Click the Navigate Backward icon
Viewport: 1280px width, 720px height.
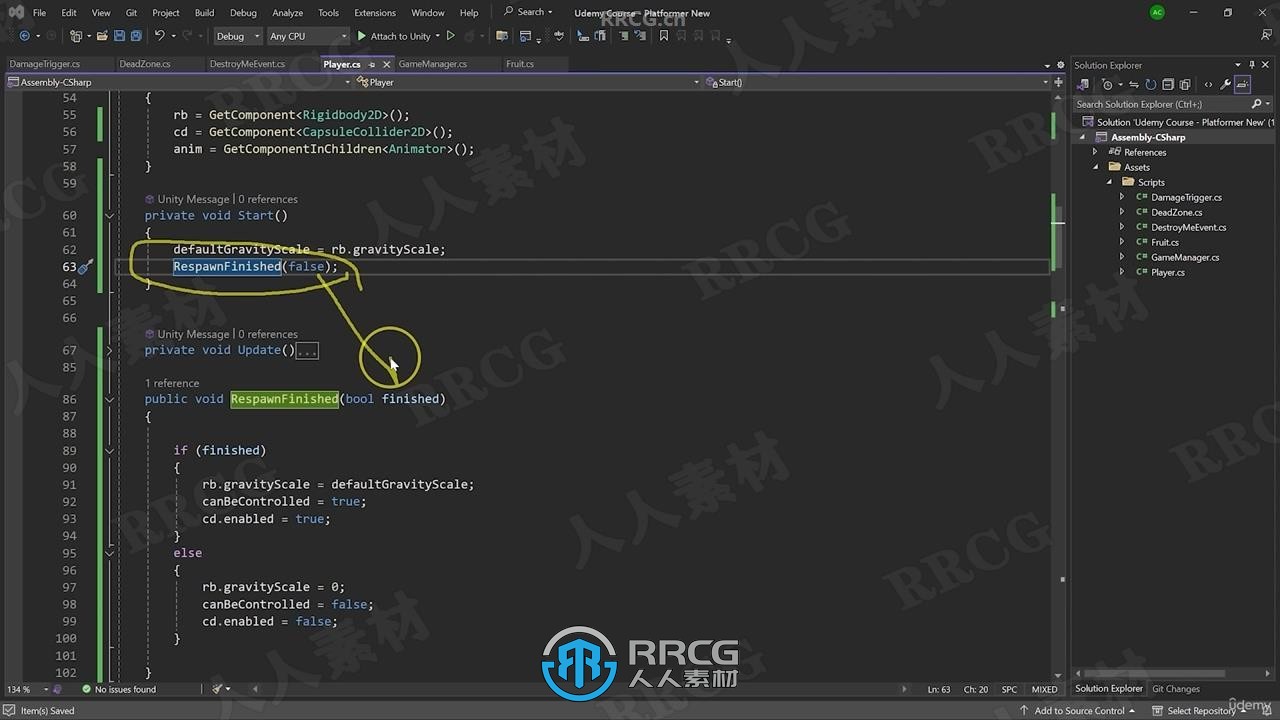pos(24,36)
